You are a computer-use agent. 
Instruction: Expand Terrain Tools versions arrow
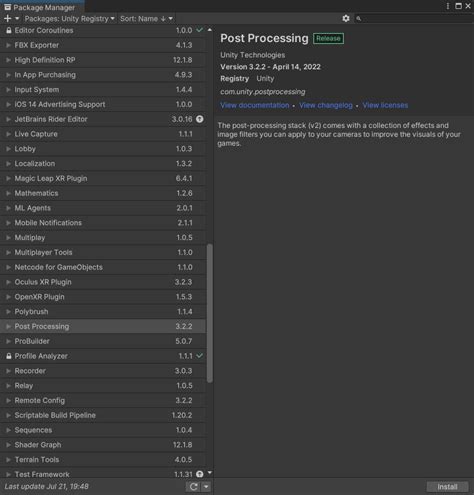coord(8,460)
